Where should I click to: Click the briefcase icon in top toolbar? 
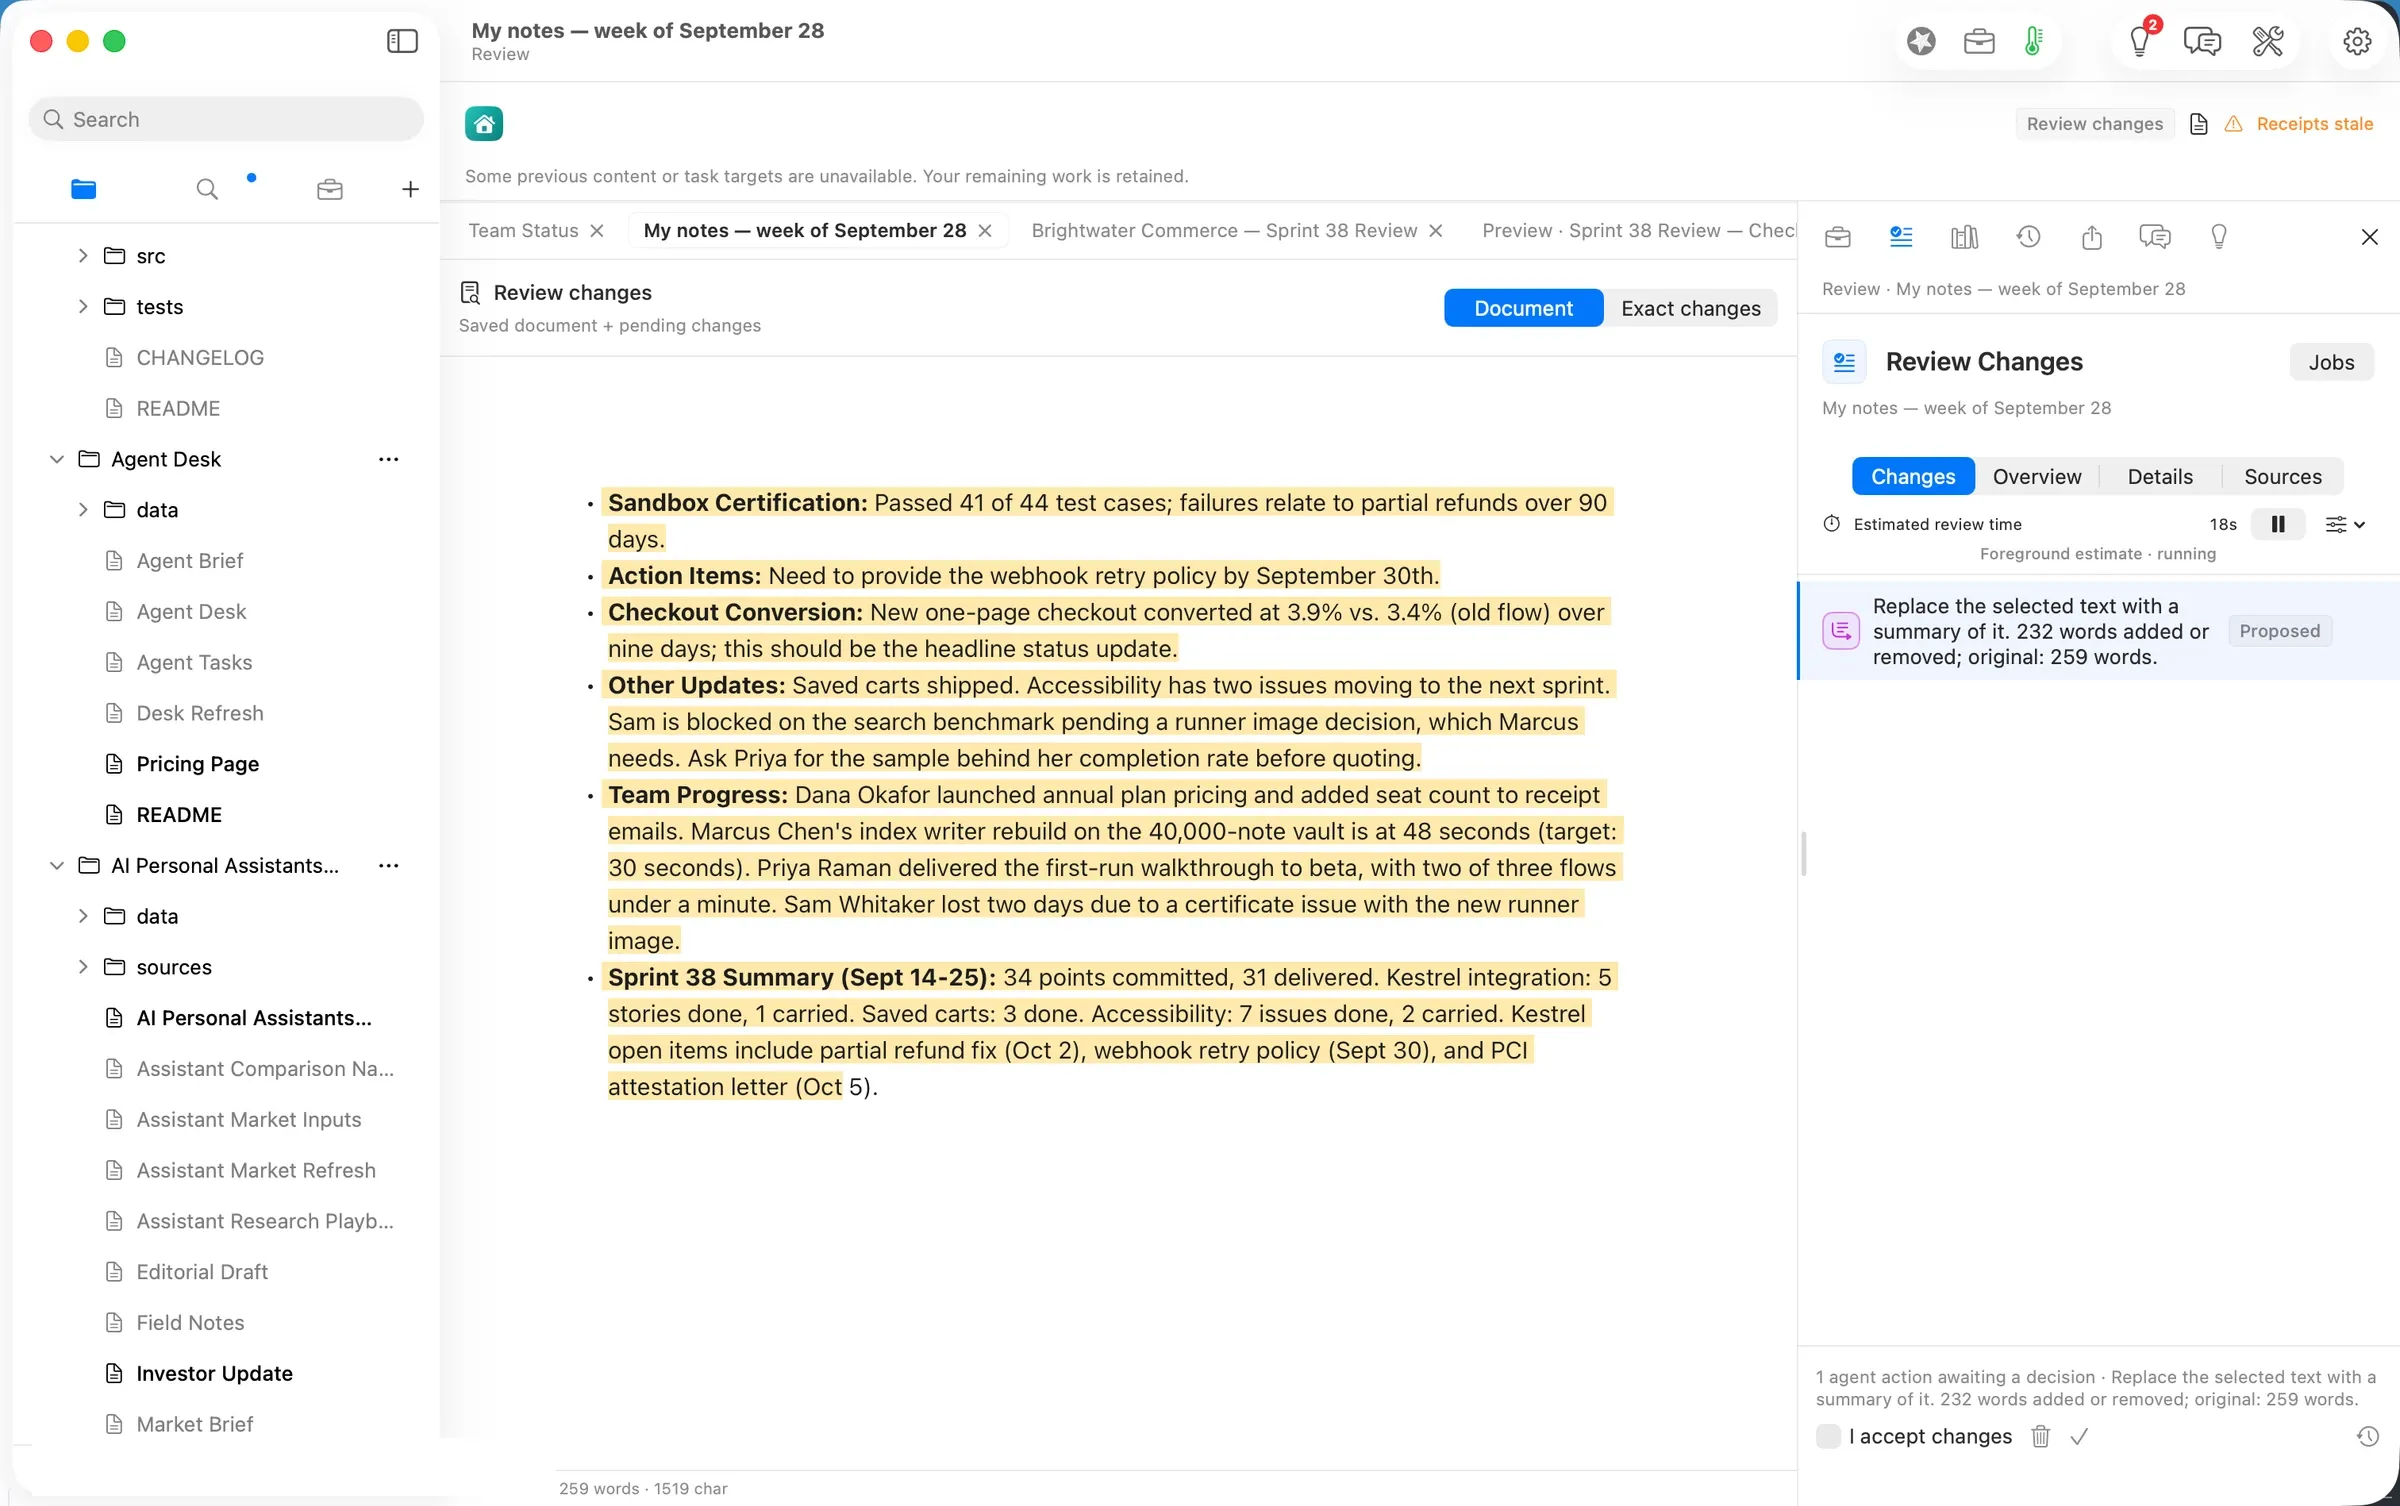1979,41
